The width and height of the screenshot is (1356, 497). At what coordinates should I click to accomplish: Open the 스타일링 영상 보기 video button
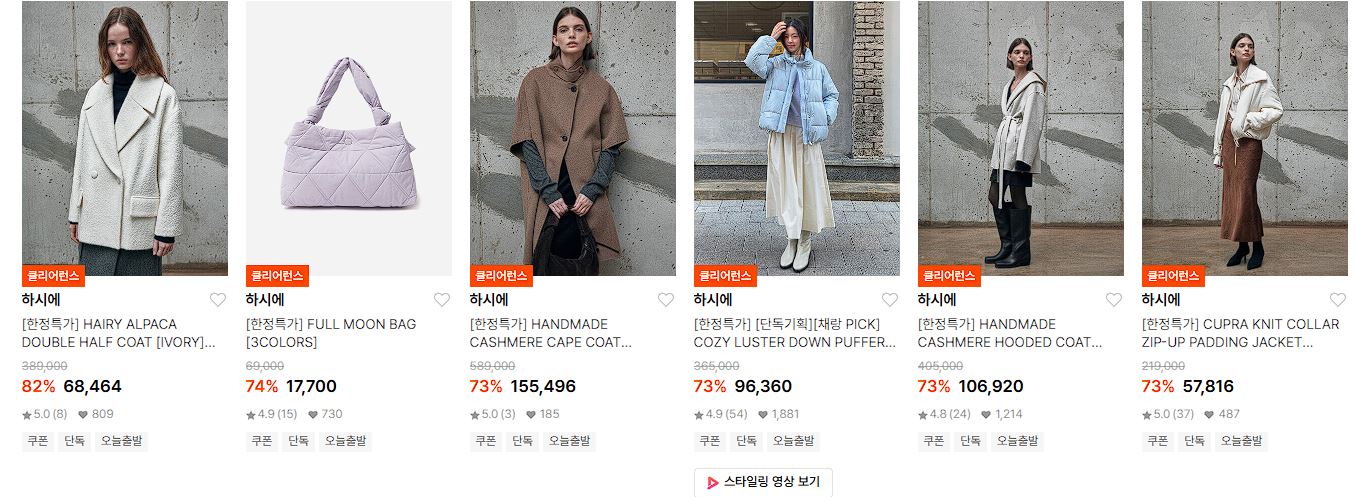tap(763, 482)
